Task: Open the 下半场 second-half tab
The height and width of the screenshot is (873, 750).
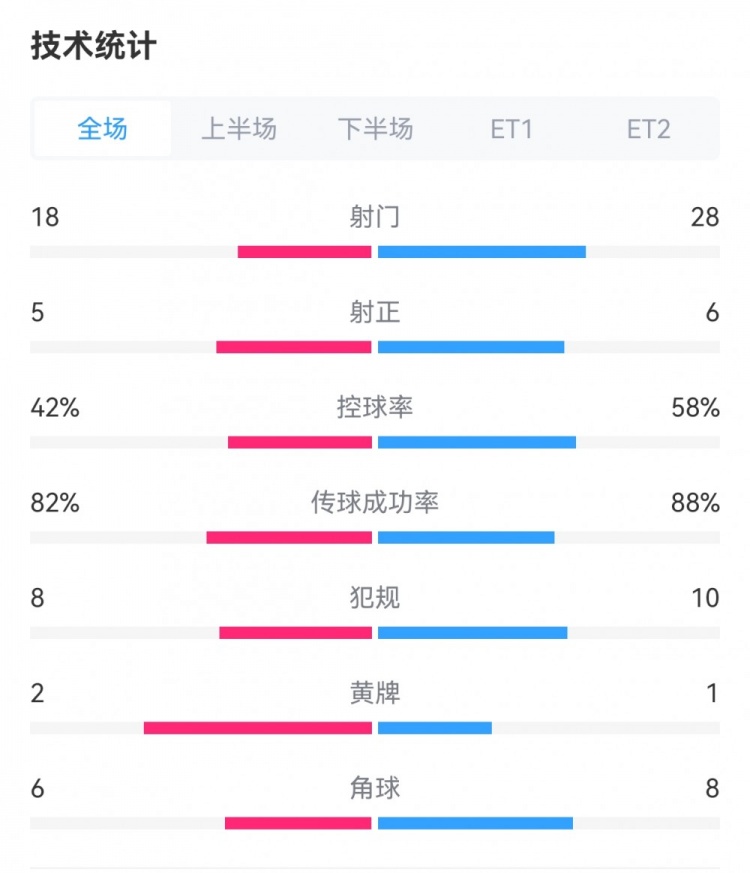Action: click(x=375, y=129)
